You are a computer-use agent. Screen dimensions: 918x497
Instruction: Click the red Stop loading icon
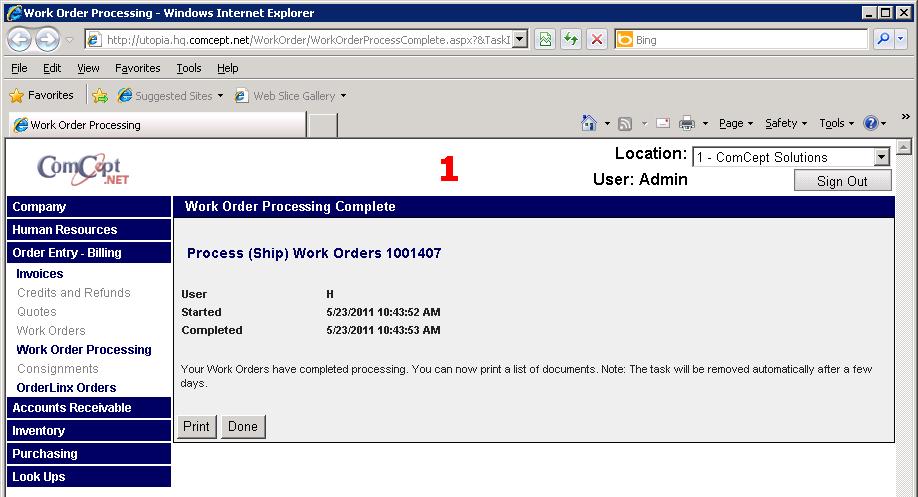tap(596, 40)
